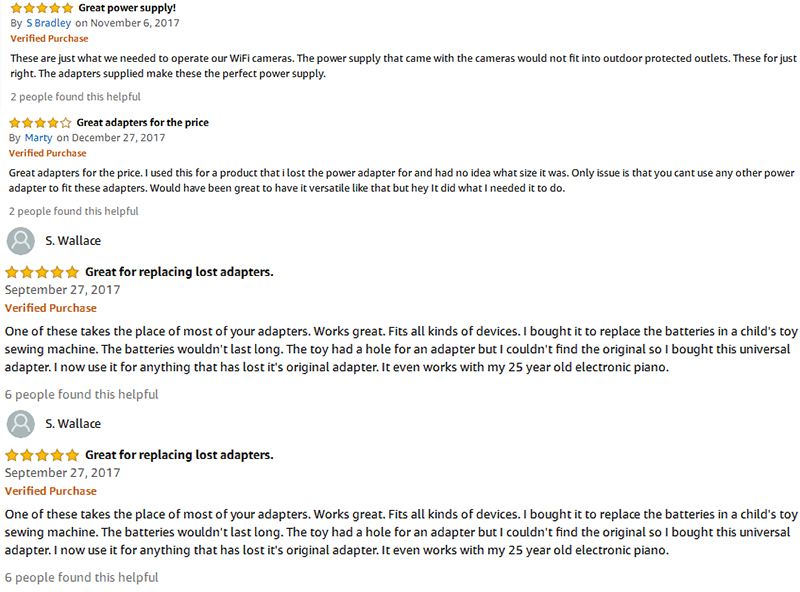Open Marty's reviewer profile
800x592 pixels.
point(38,138)
